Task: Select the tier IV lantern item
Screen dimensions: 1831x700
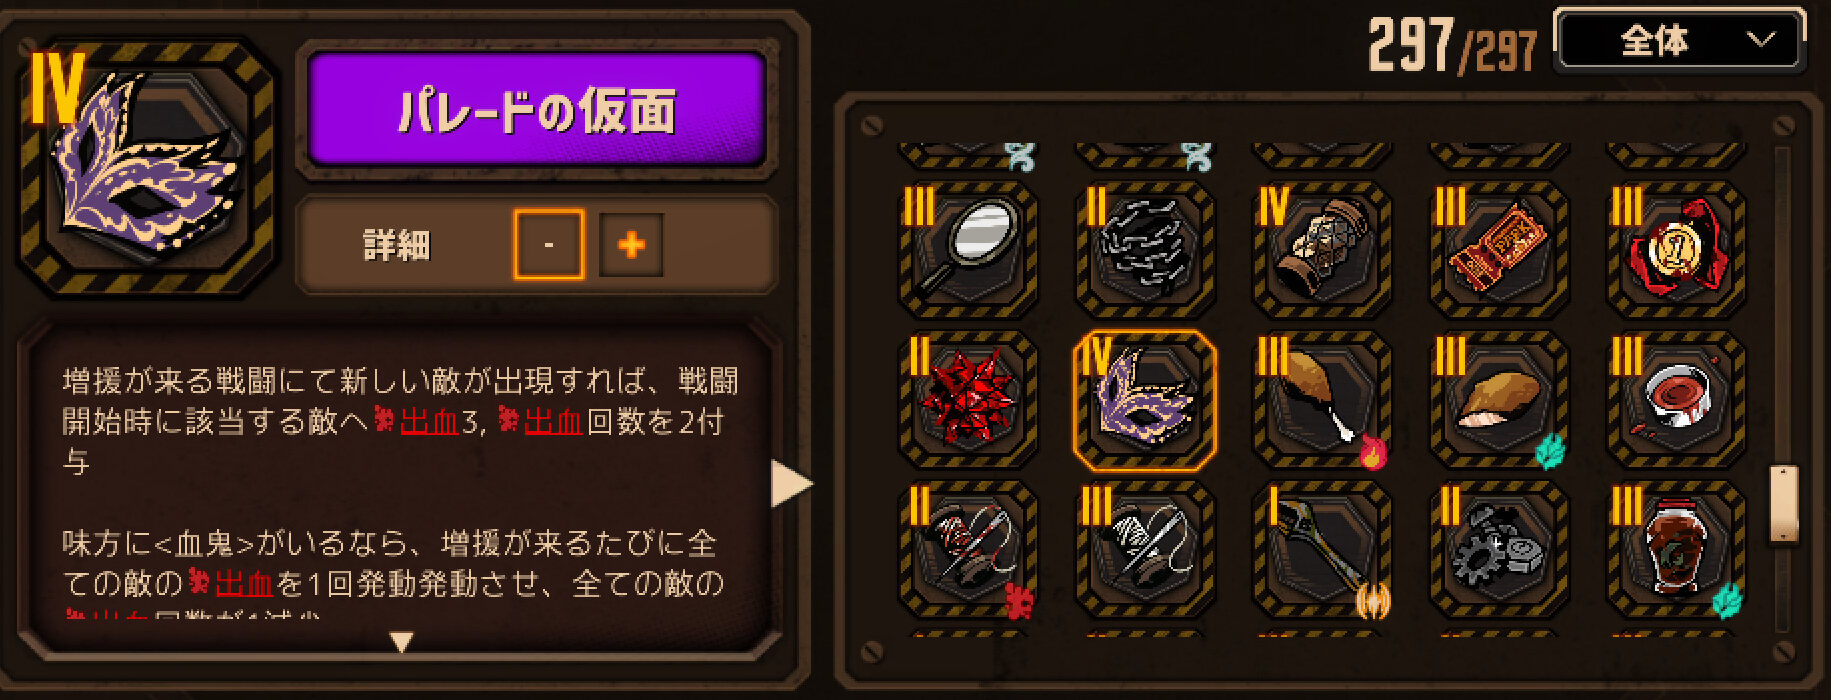Action: 1322,249
